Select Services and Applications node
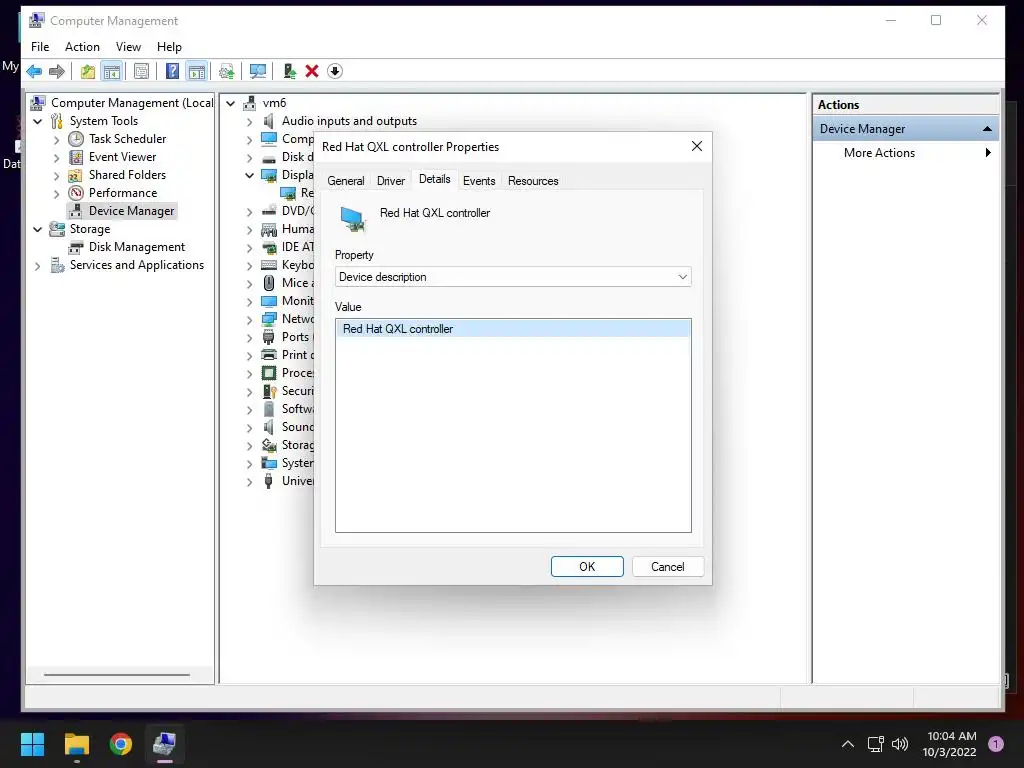This screenshot has width=1024, height=768. tap(136, 264)
